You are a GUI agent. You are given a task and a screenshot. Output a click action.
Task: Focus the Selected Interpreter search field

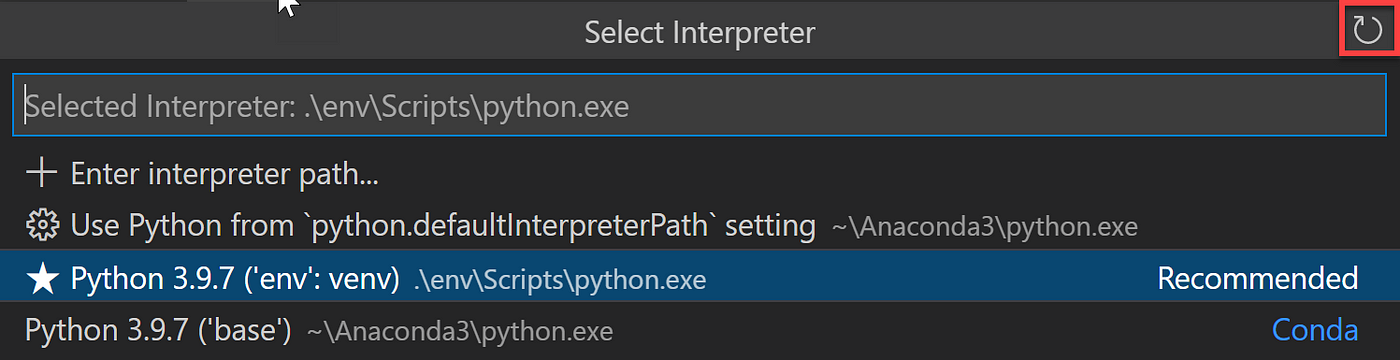(x=699, y=106)
